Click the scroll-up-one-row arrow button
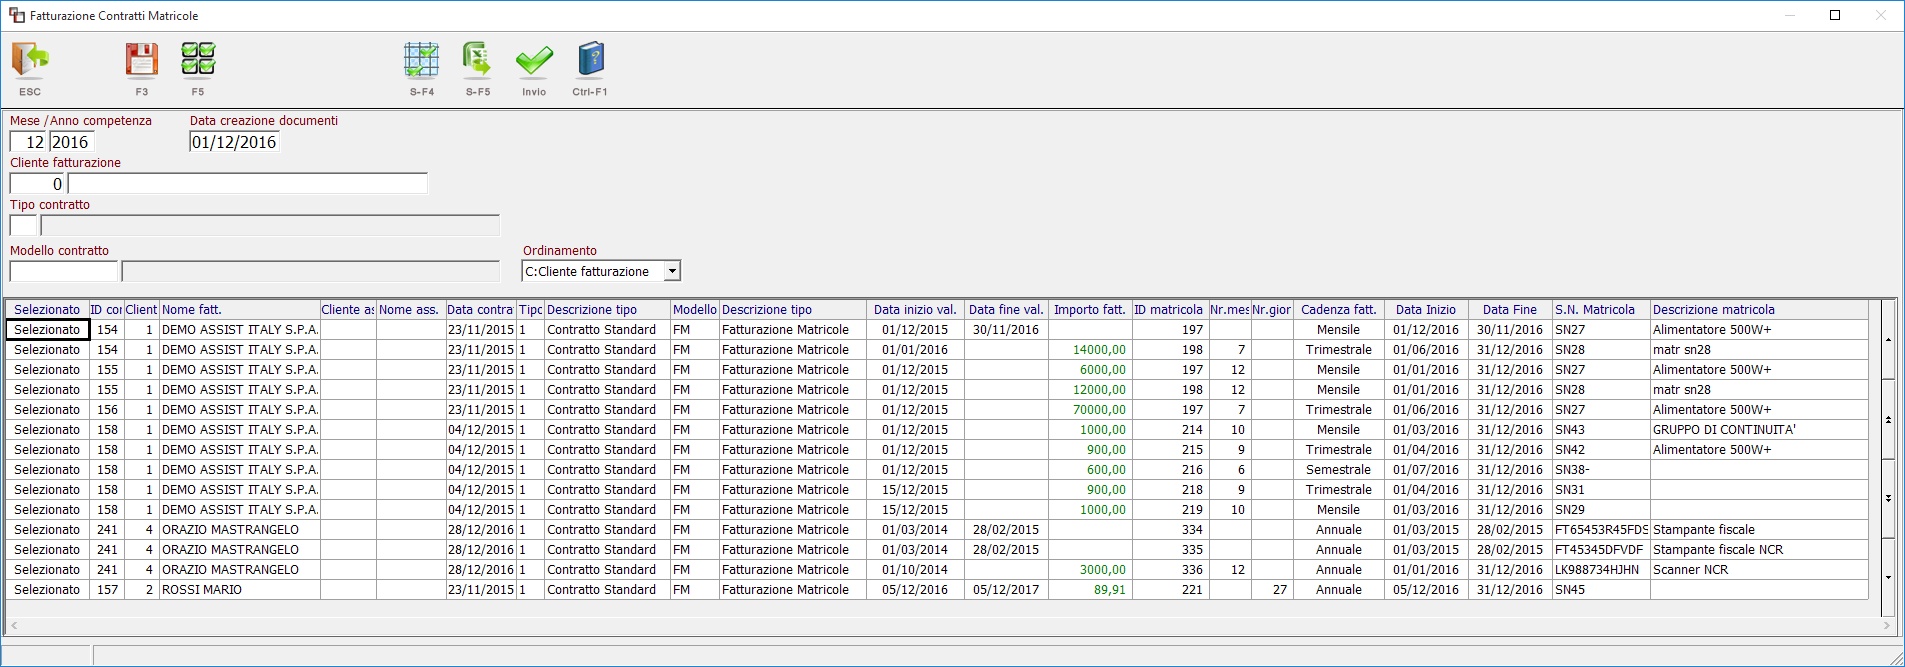1905x667 pixels. point(1888,340)
